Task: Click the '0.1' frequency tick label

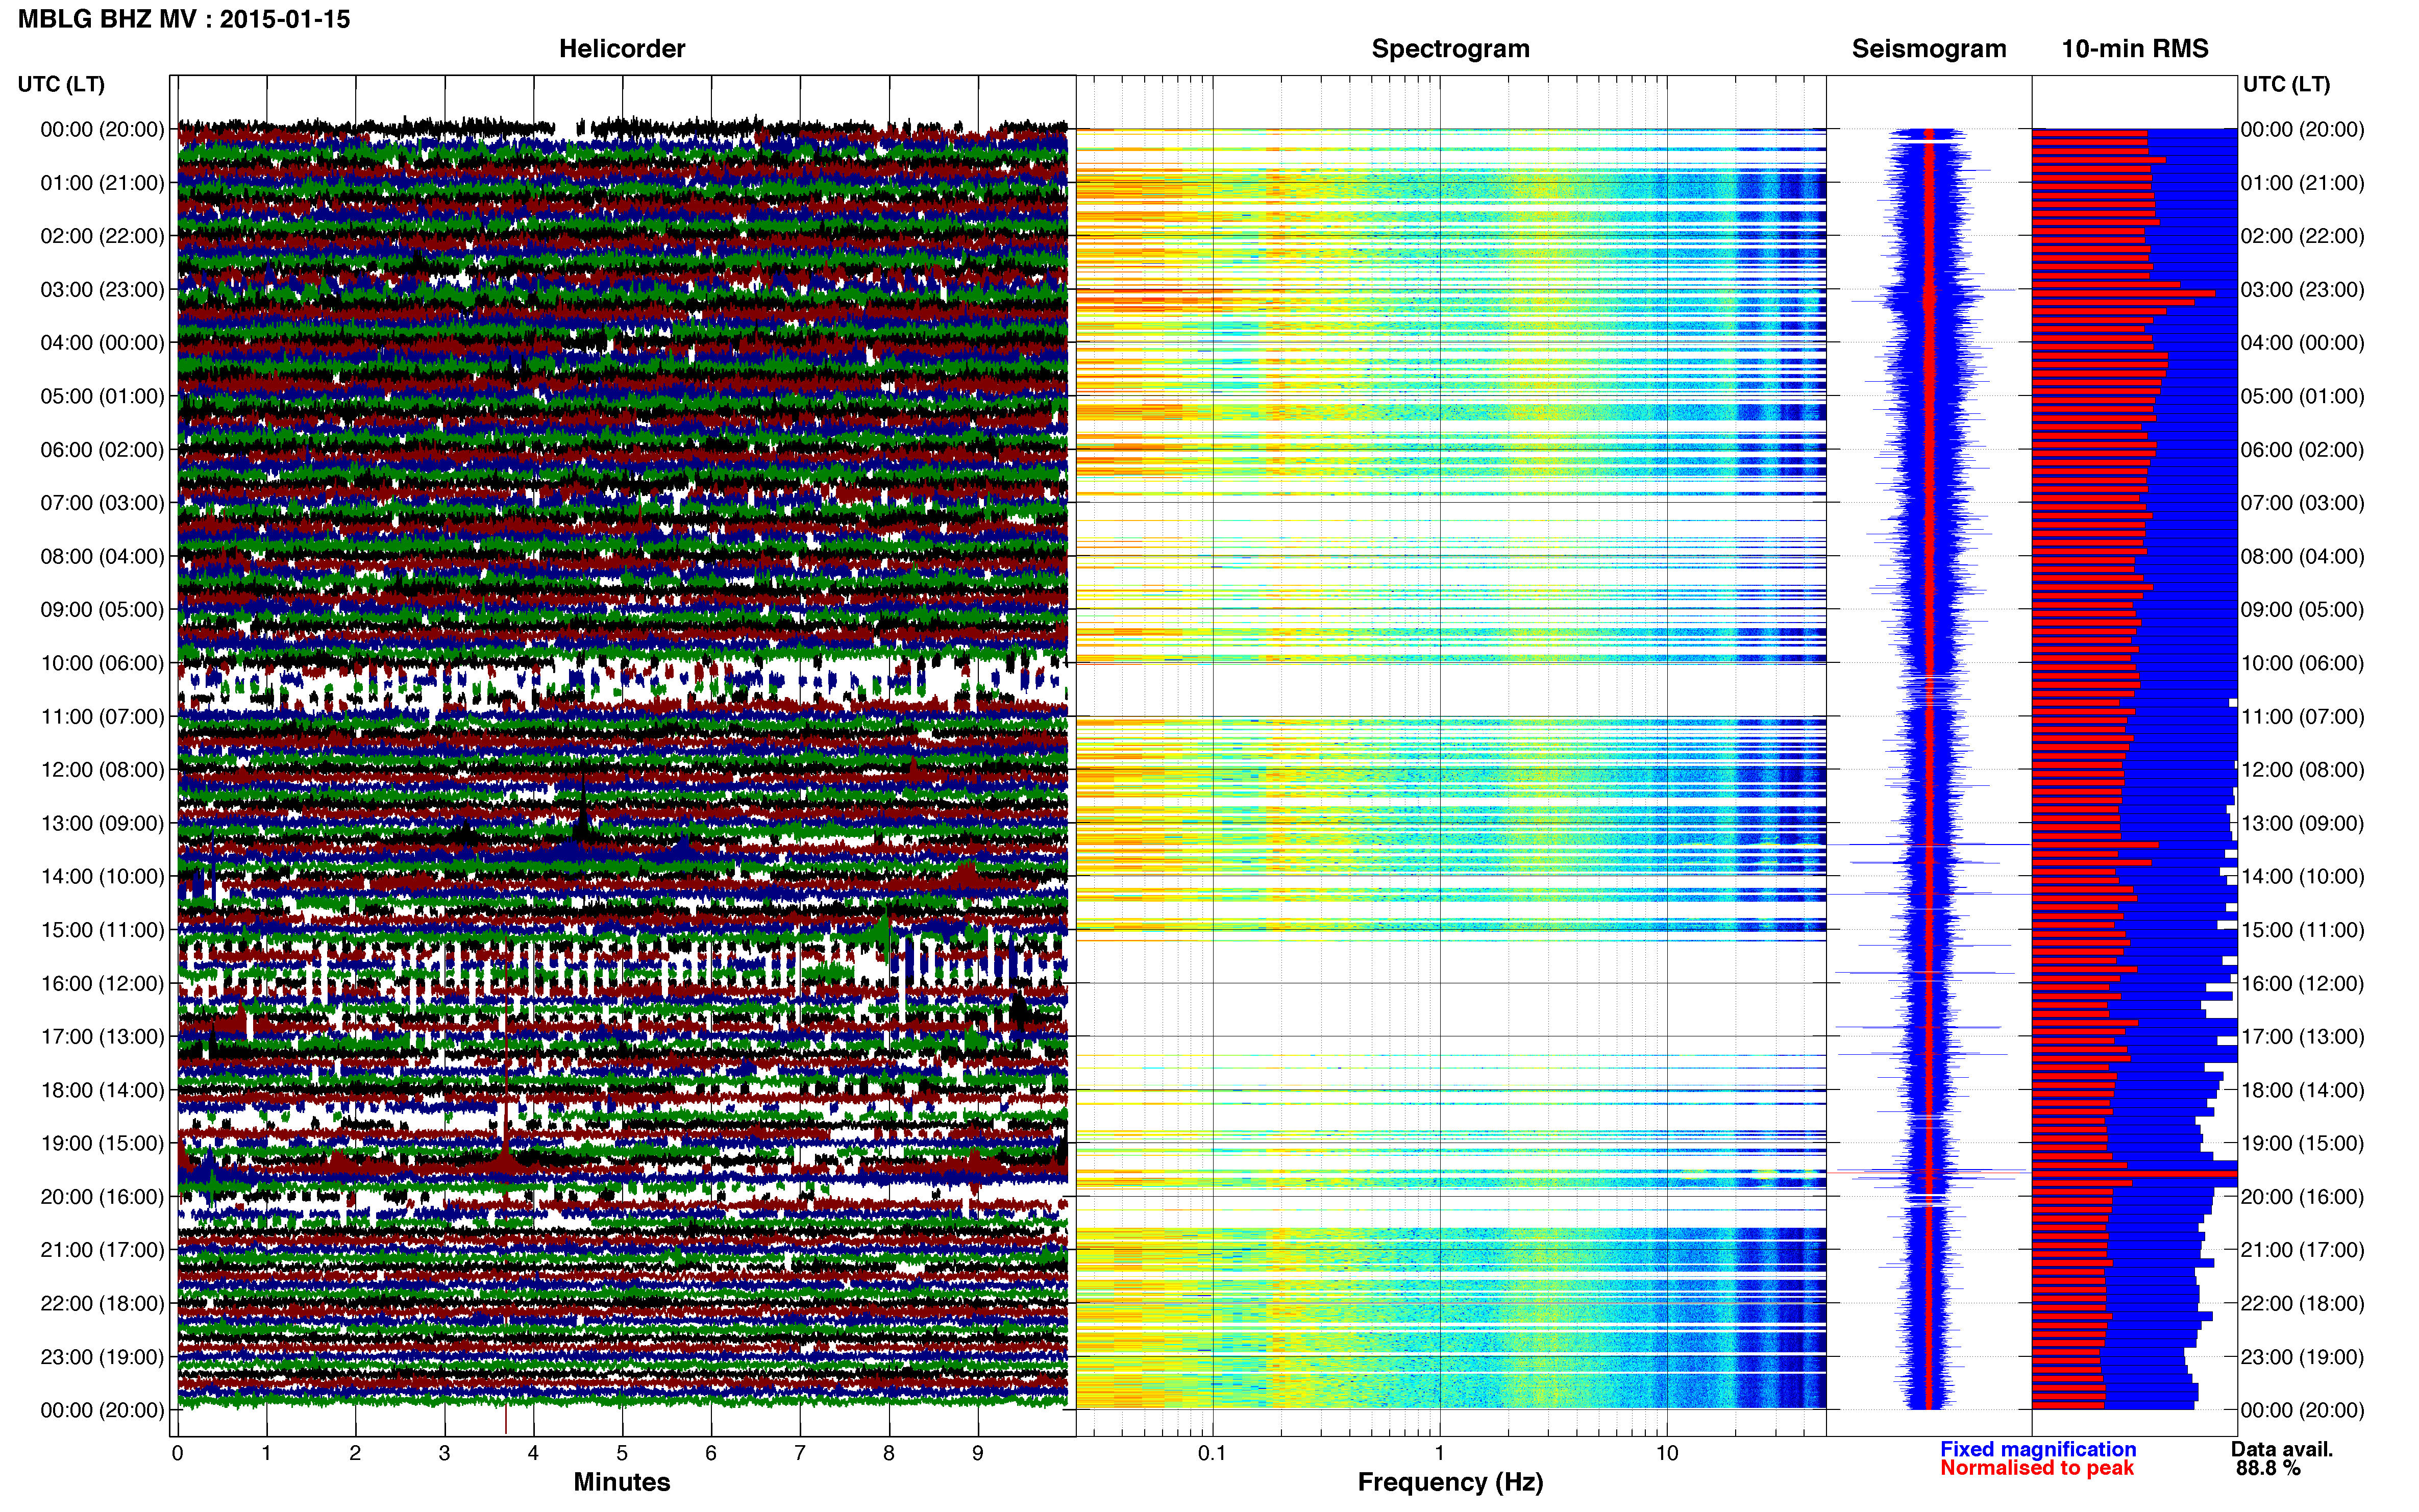Action: (x=1212, y=1453)
